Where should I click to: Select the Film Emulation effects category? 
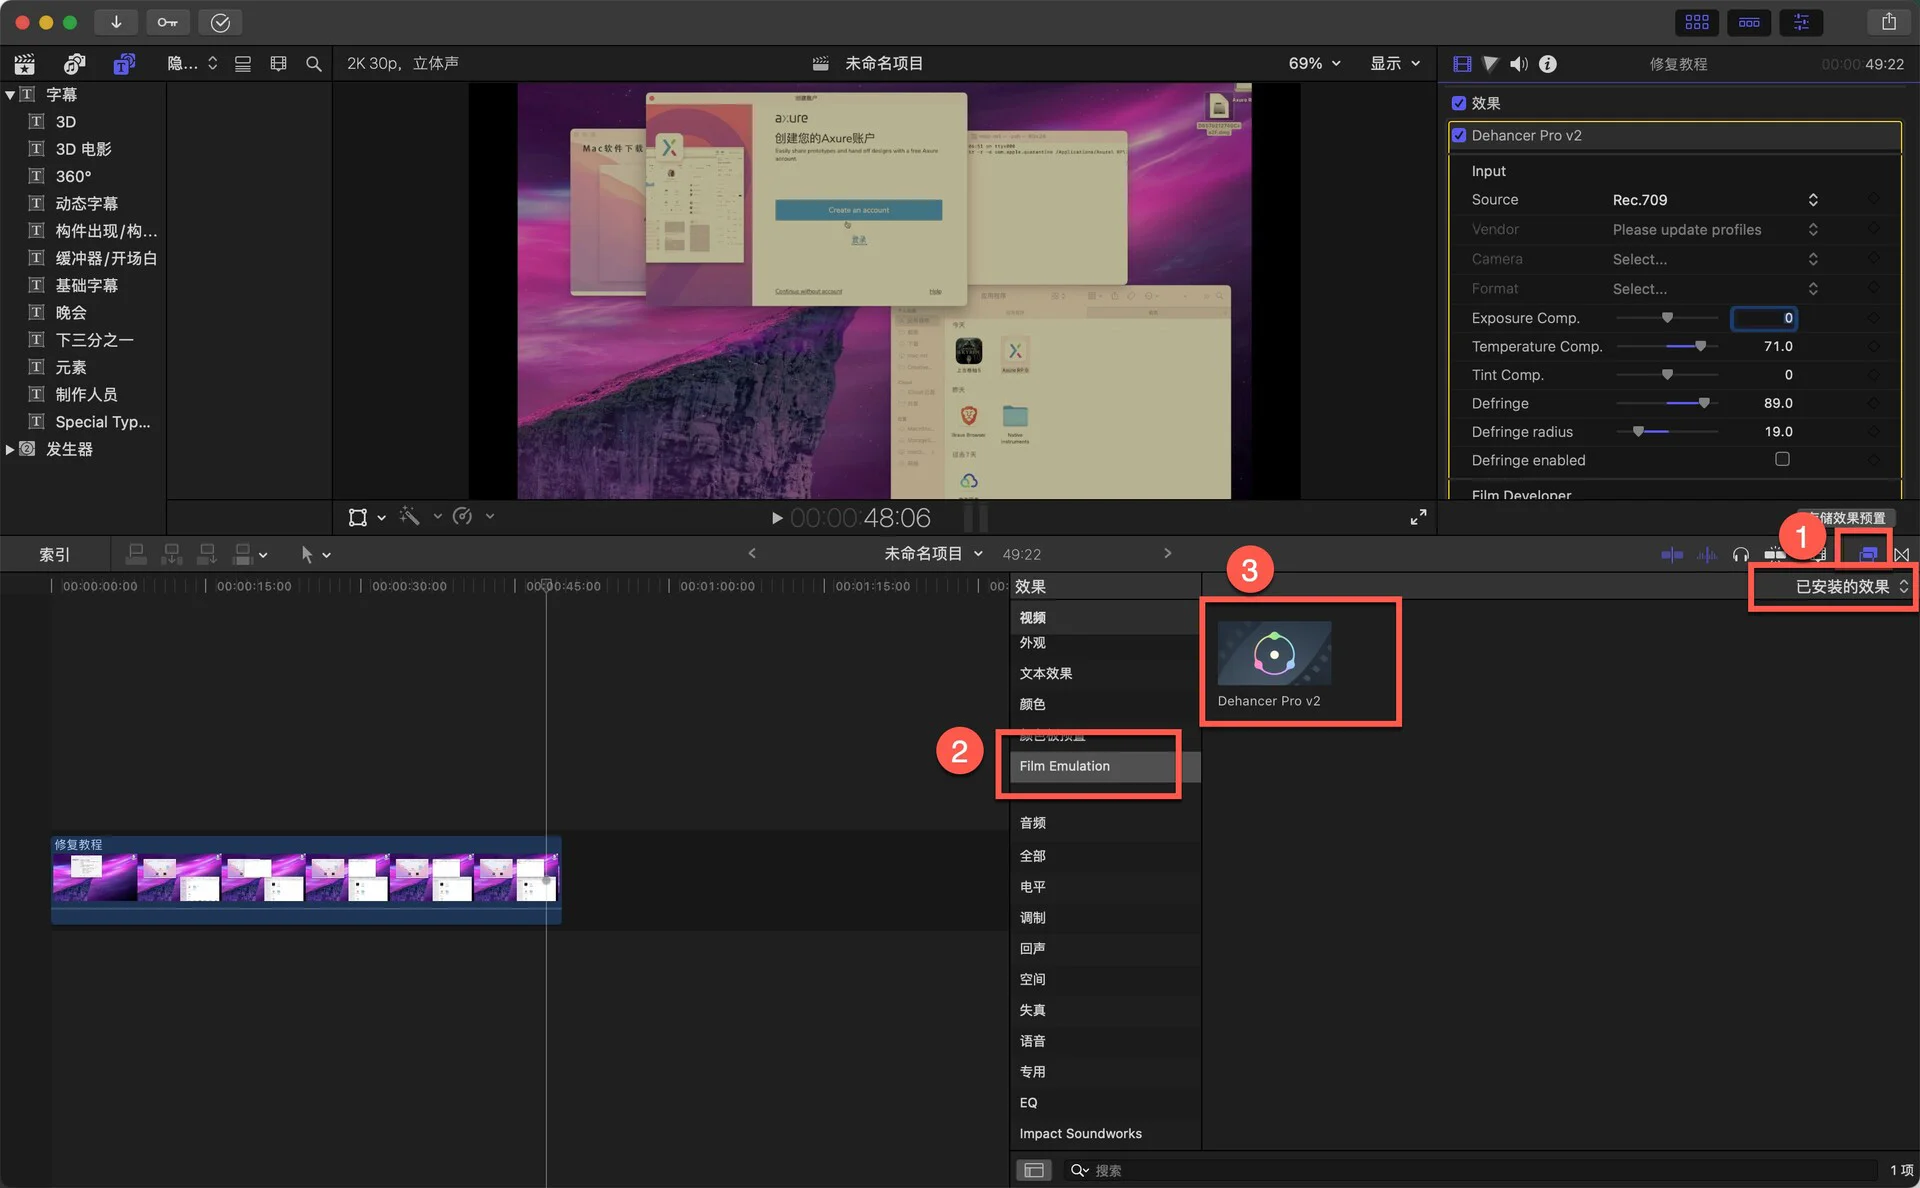(x=1065, y=766)
